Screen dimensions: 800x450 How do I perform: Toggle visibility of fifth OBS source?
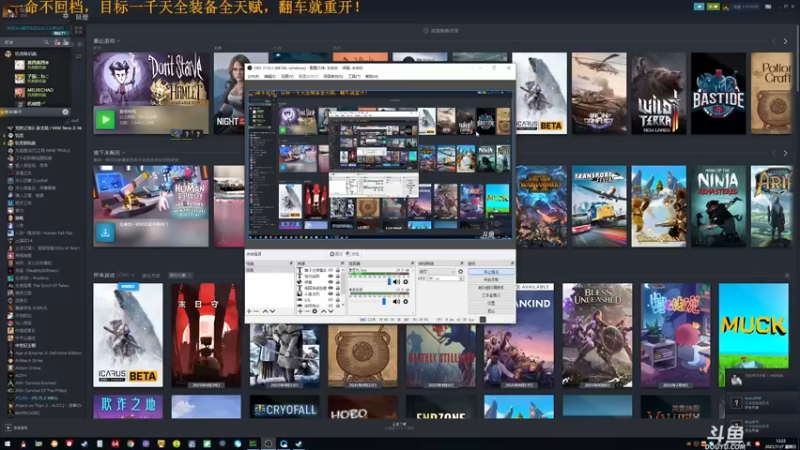click(331, 294)
